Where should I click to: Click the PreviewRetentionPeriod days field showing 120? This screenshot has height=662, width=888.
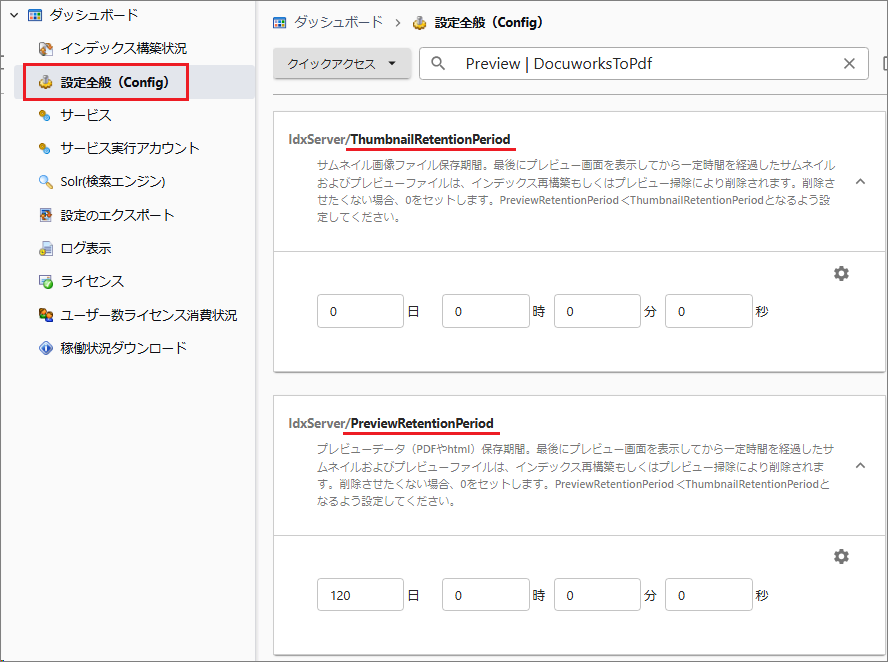point(360,595)
